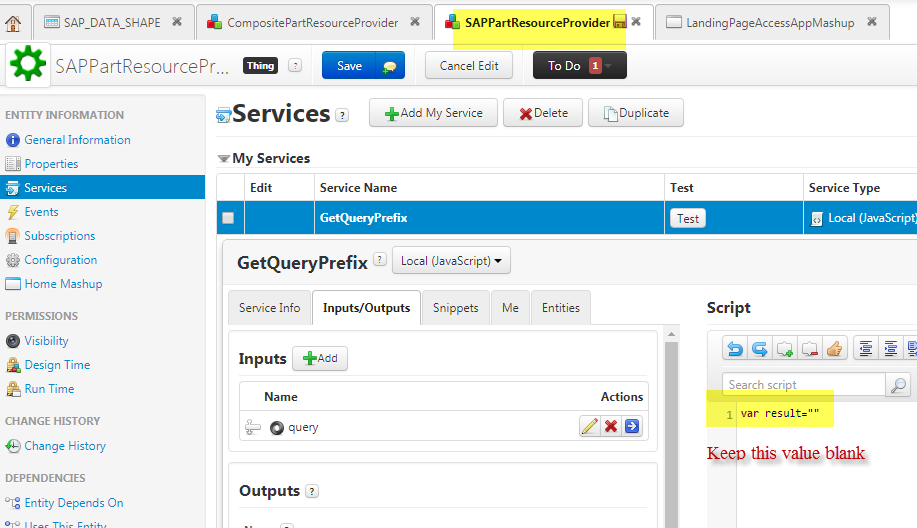Open Run Time permissions
Screen dimensions: 917x528
(49, 388)
